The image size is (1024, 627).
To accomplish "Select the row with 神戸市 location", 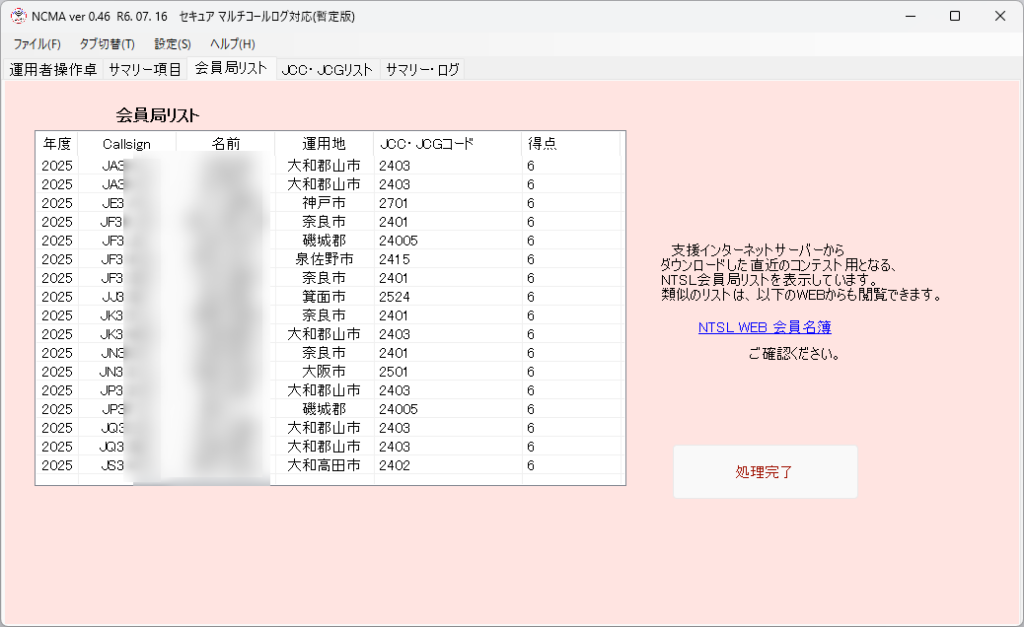I will tap(324, 203).
